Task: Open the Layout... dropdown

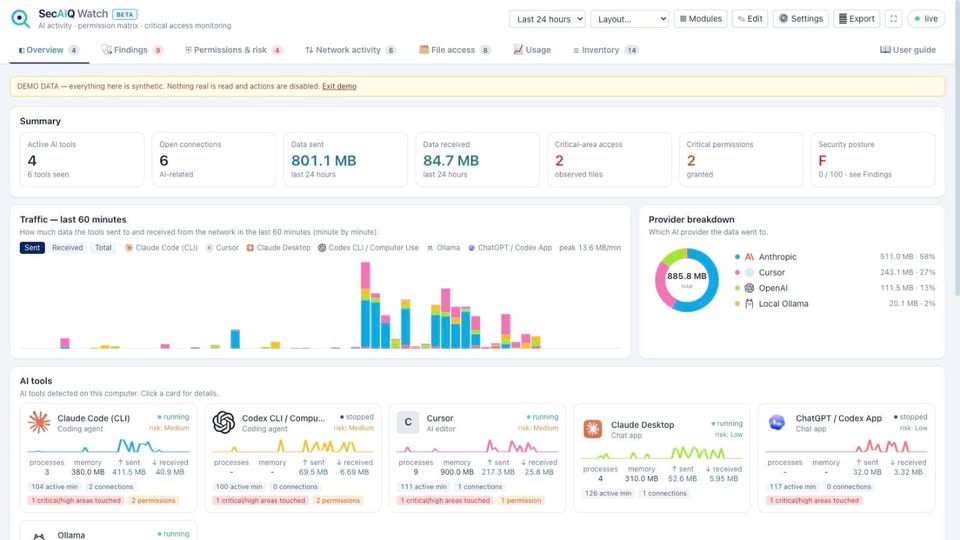Action: pos(629,19)
